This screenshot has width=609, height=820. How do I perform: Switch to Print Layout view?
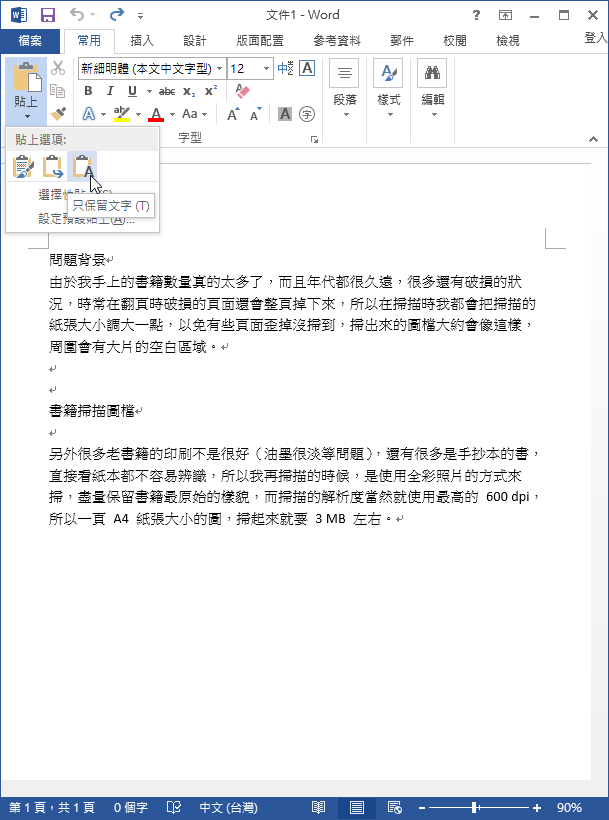coord(357,808)
